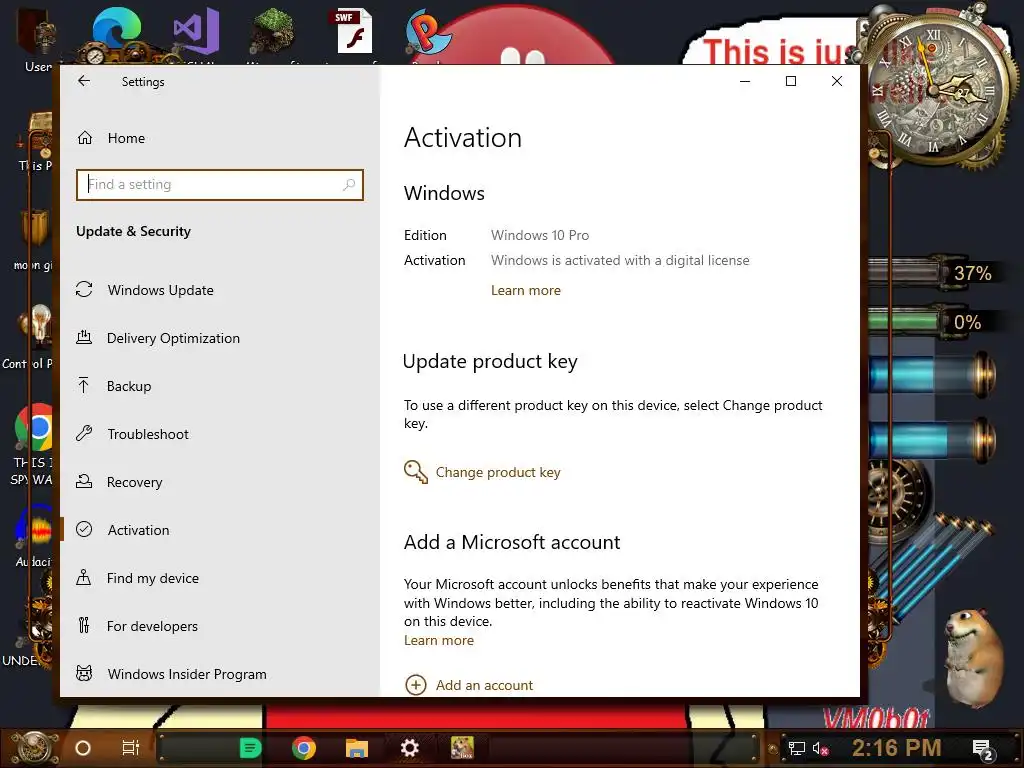Open the Visual Studio desktop shortcut

[196, 30]
